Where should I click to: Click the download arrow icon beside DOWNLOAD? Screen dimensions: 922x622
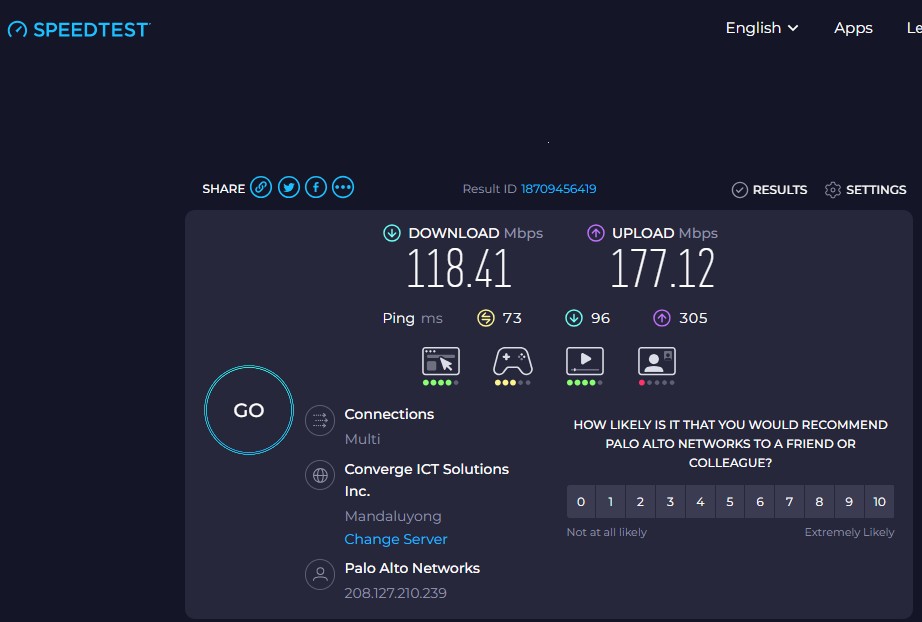(x=392, y=233)
